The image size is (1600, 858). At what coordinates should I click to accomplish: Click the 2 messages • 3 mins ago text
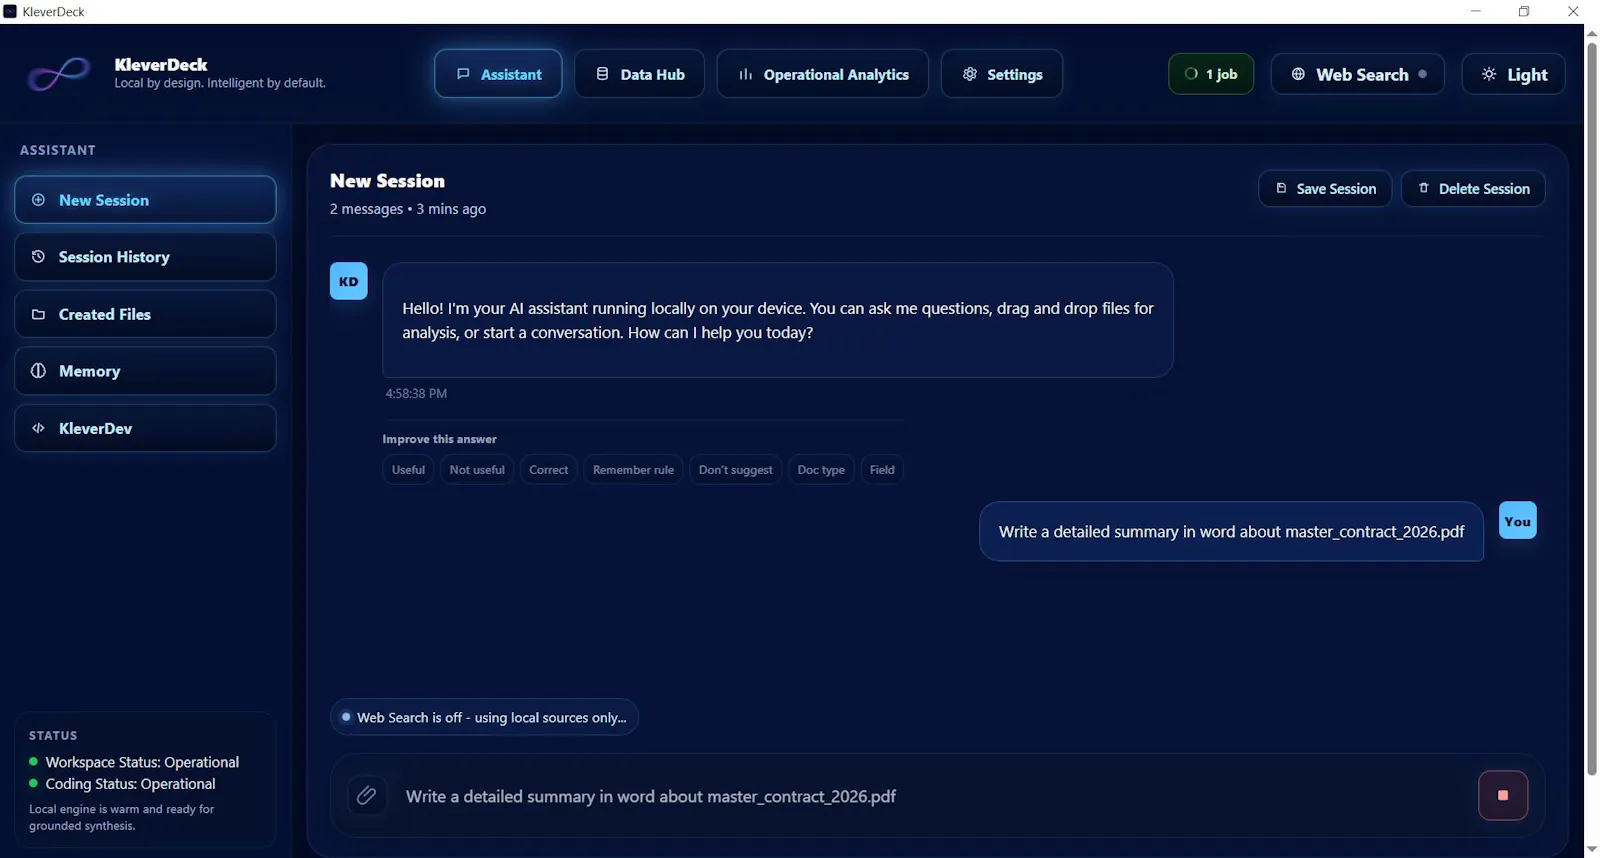coord(408,209)
